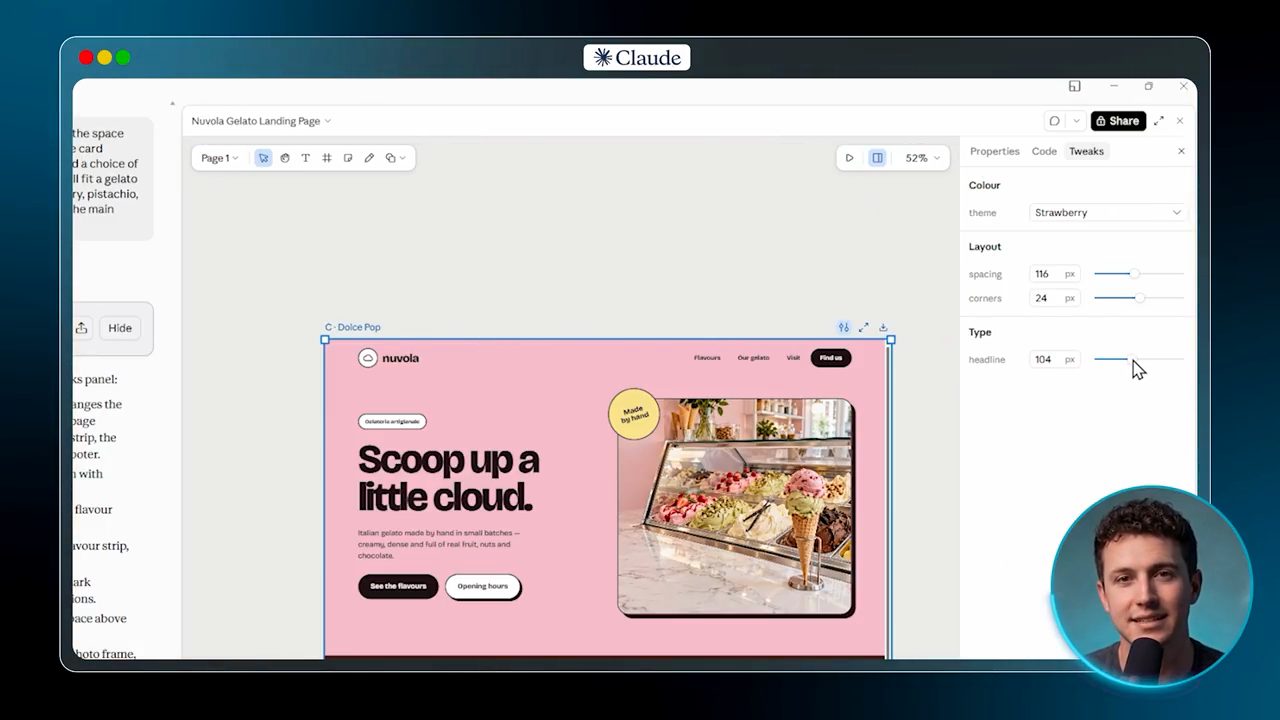
Task: Switch to the Code tab
Action: click(1044, 151)
